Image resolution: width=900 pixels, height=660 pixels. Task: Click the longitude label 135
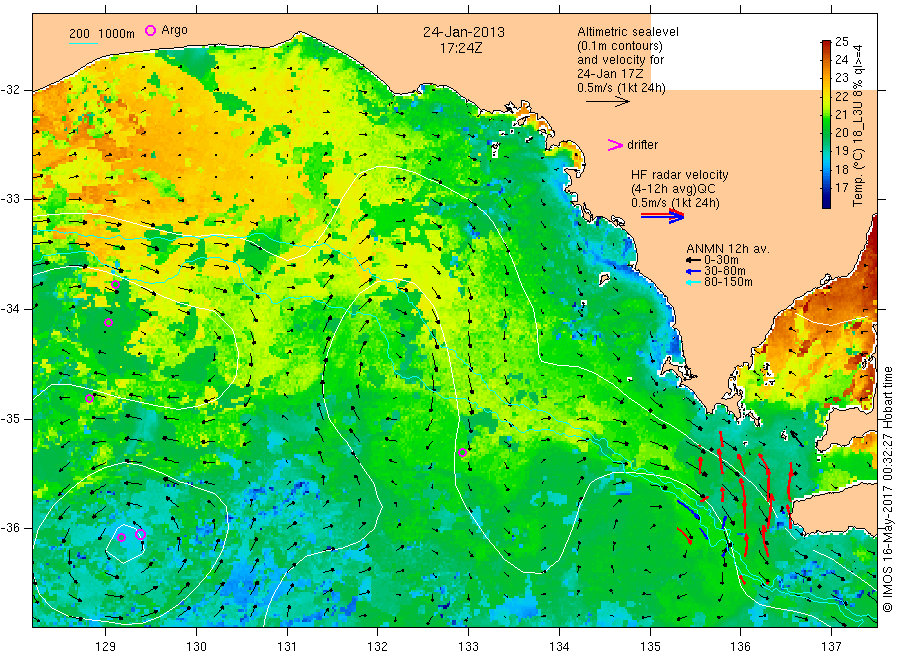(650, 647)
